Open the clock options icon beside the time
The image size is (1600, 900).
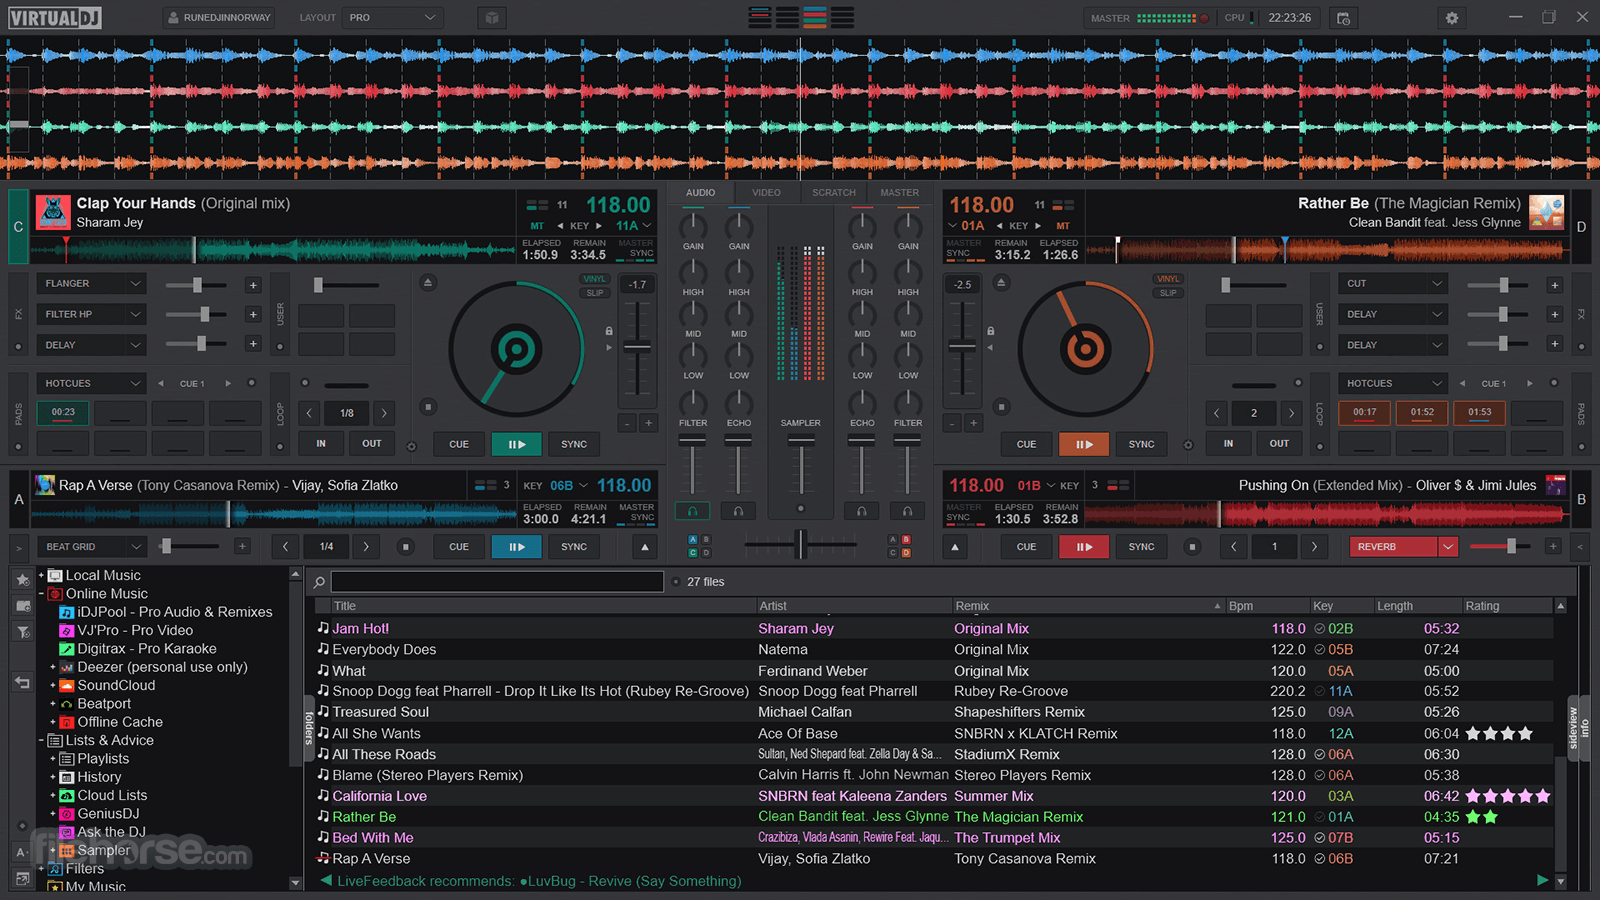1343,18
